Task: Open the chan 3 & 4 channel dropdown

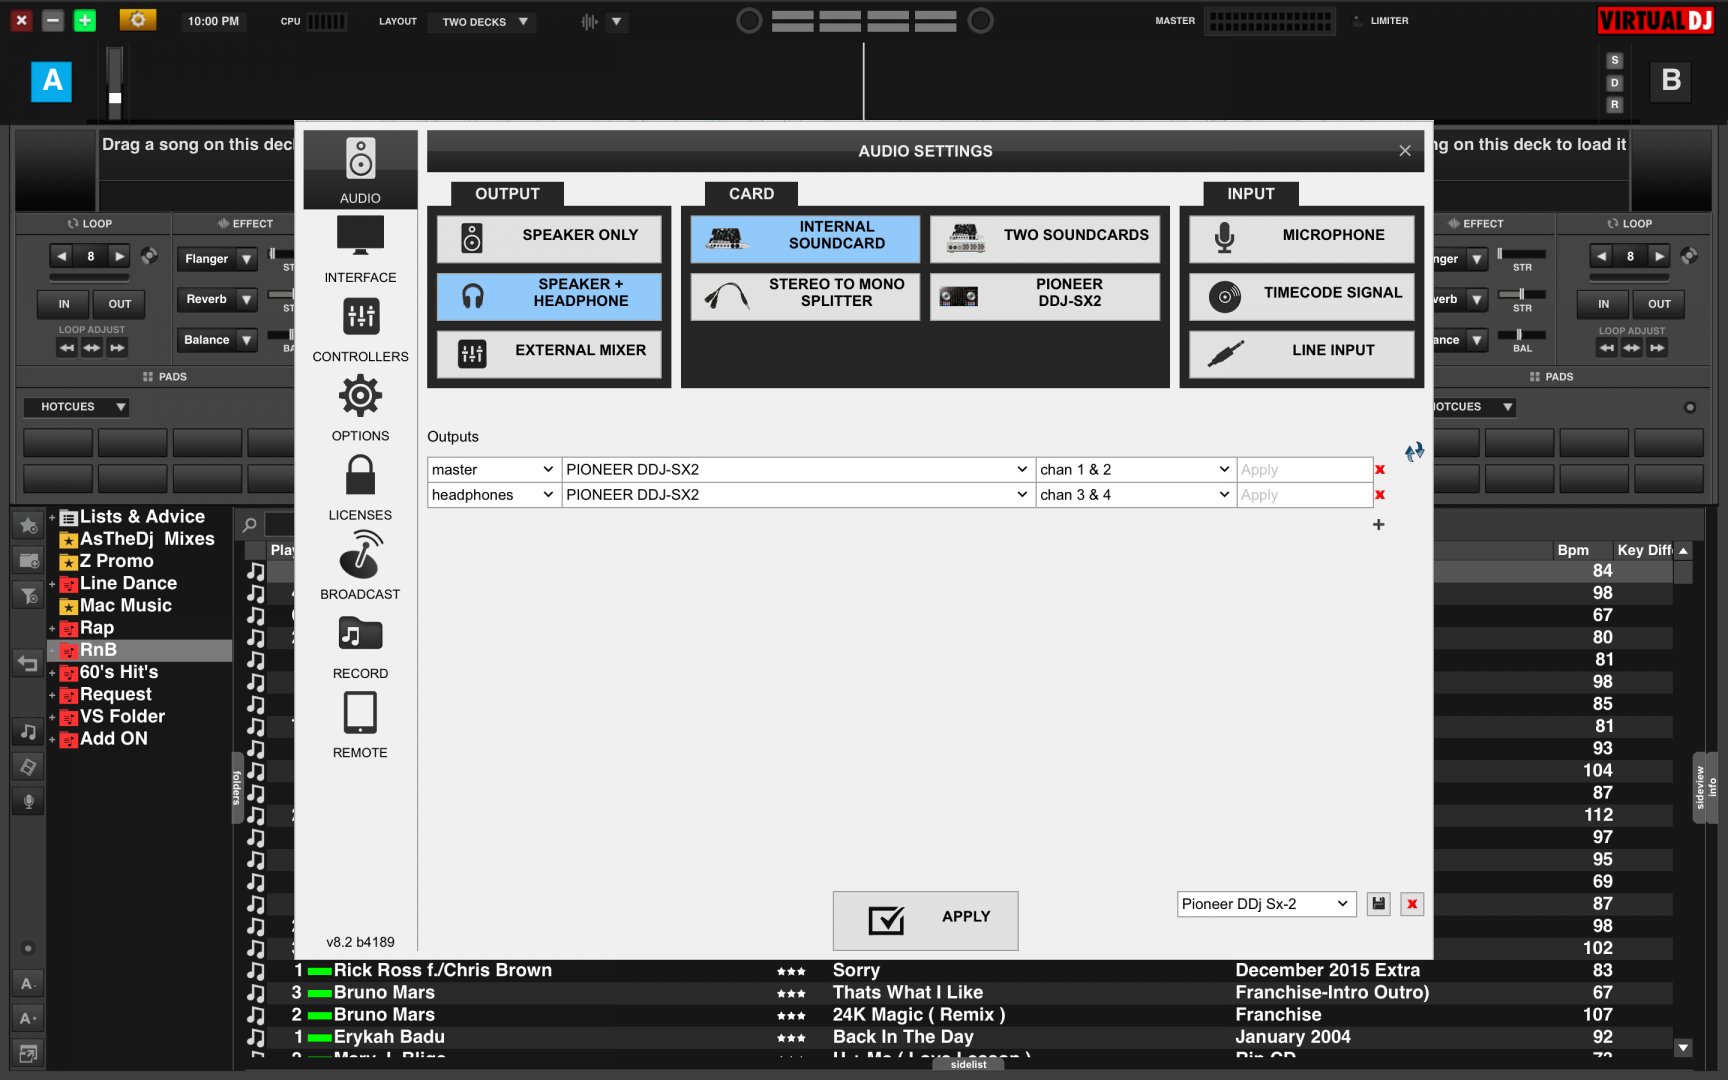Action: (x=1135, y=495)
